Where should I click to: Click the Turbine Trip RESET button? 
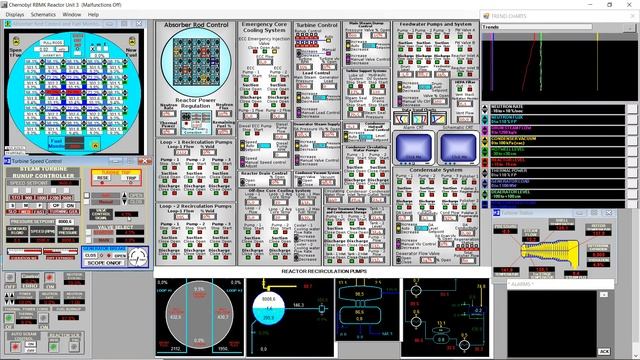pos(103,178)
